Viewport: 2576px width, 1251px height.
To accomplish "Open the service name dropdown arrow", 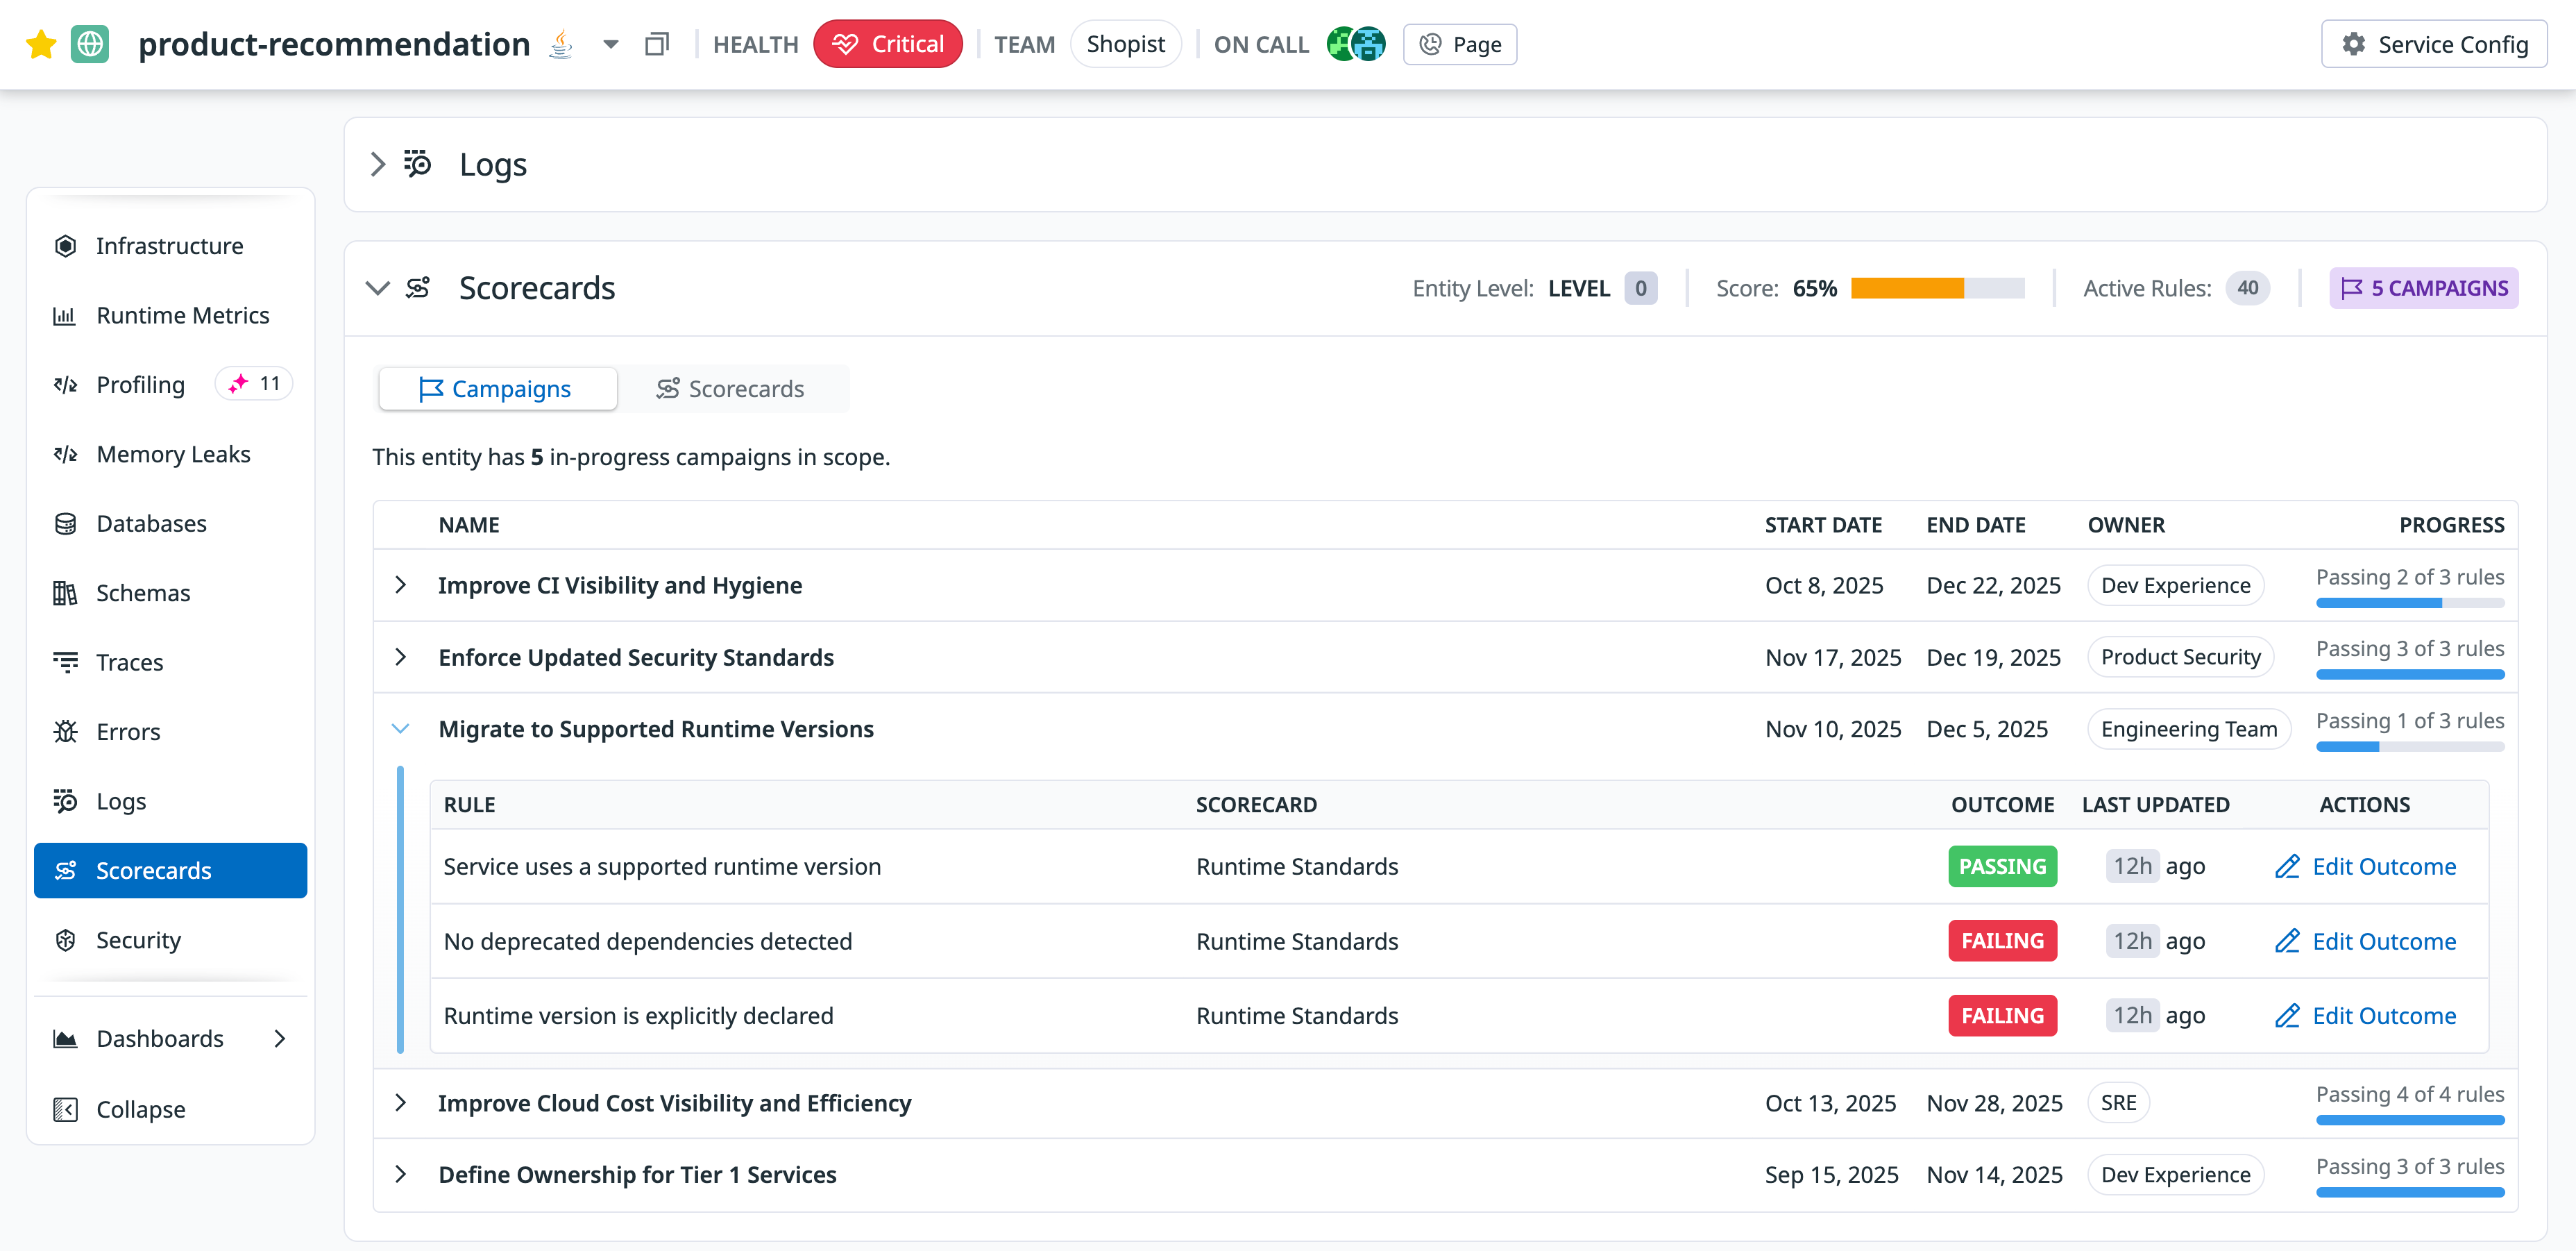I will click(609, 44).
